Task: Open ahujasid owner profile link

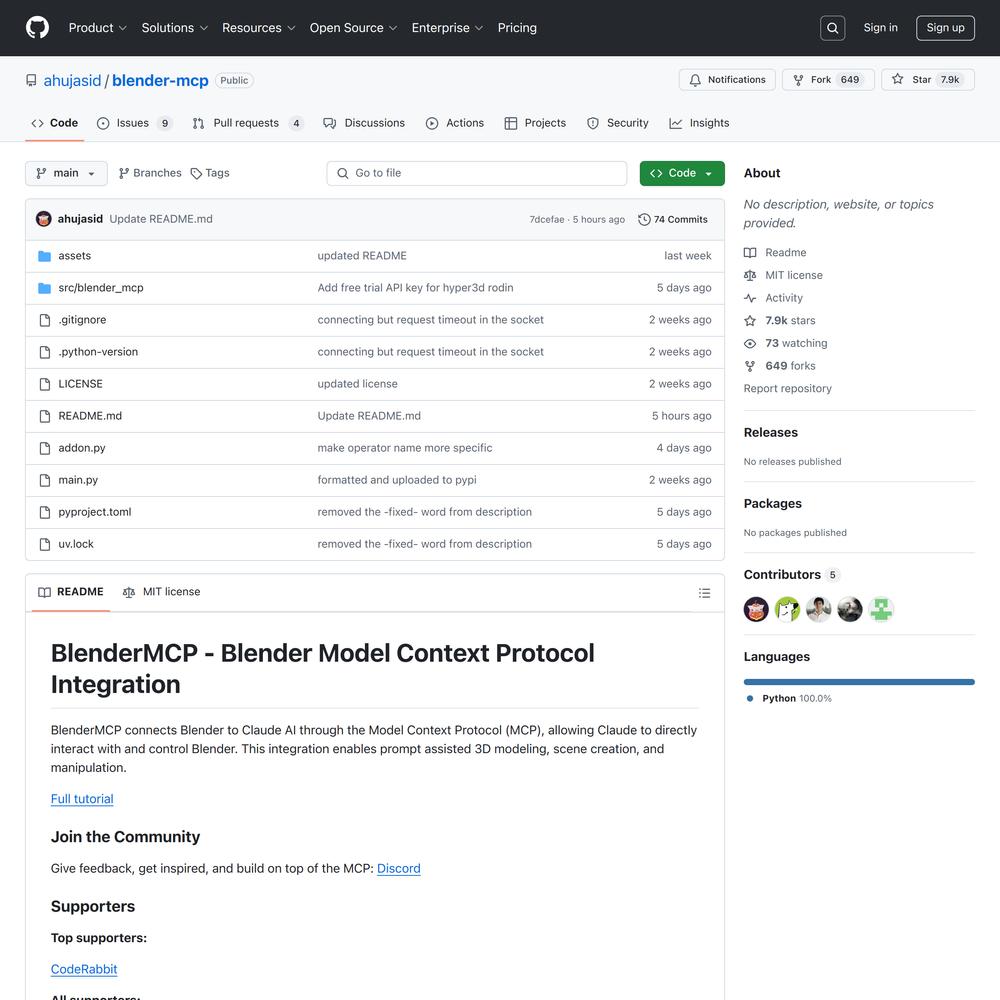Action: tap(72, 80)
